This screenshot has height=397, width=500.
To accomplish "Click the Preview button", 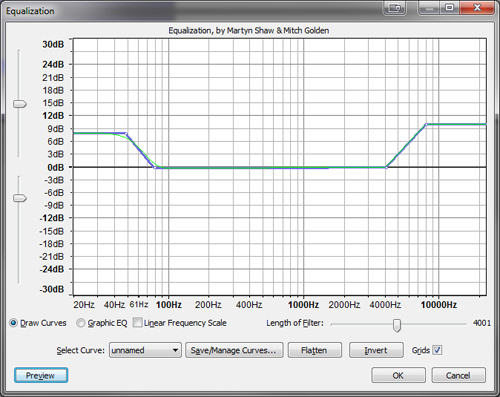I will coord(41,375).
